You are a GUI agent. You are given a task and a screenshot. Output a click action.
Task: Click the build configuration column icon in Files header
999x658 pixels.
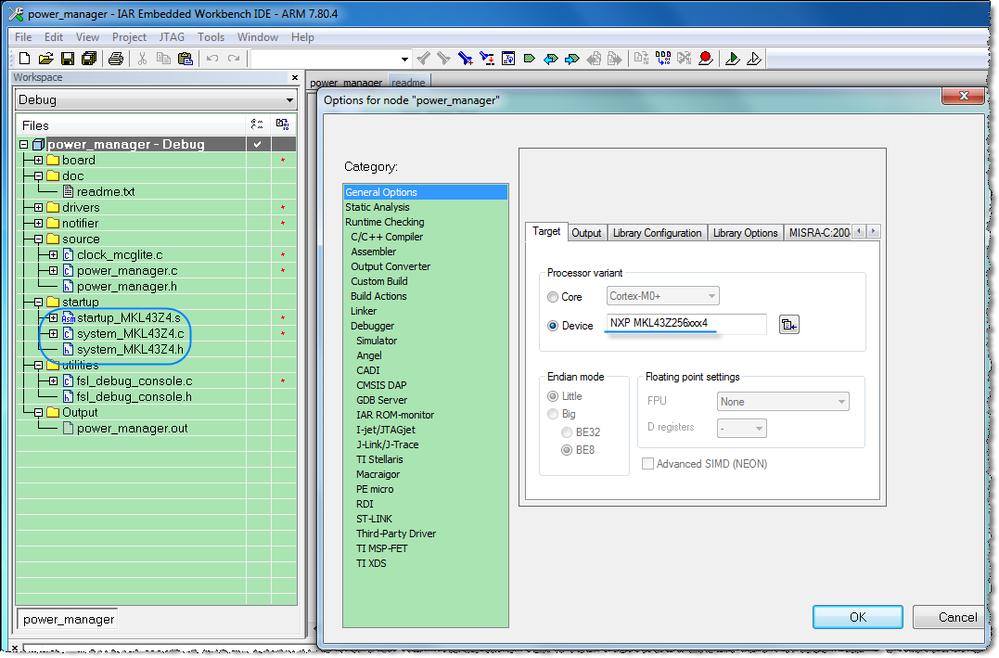pyautogui.click(x=257, y=124)
